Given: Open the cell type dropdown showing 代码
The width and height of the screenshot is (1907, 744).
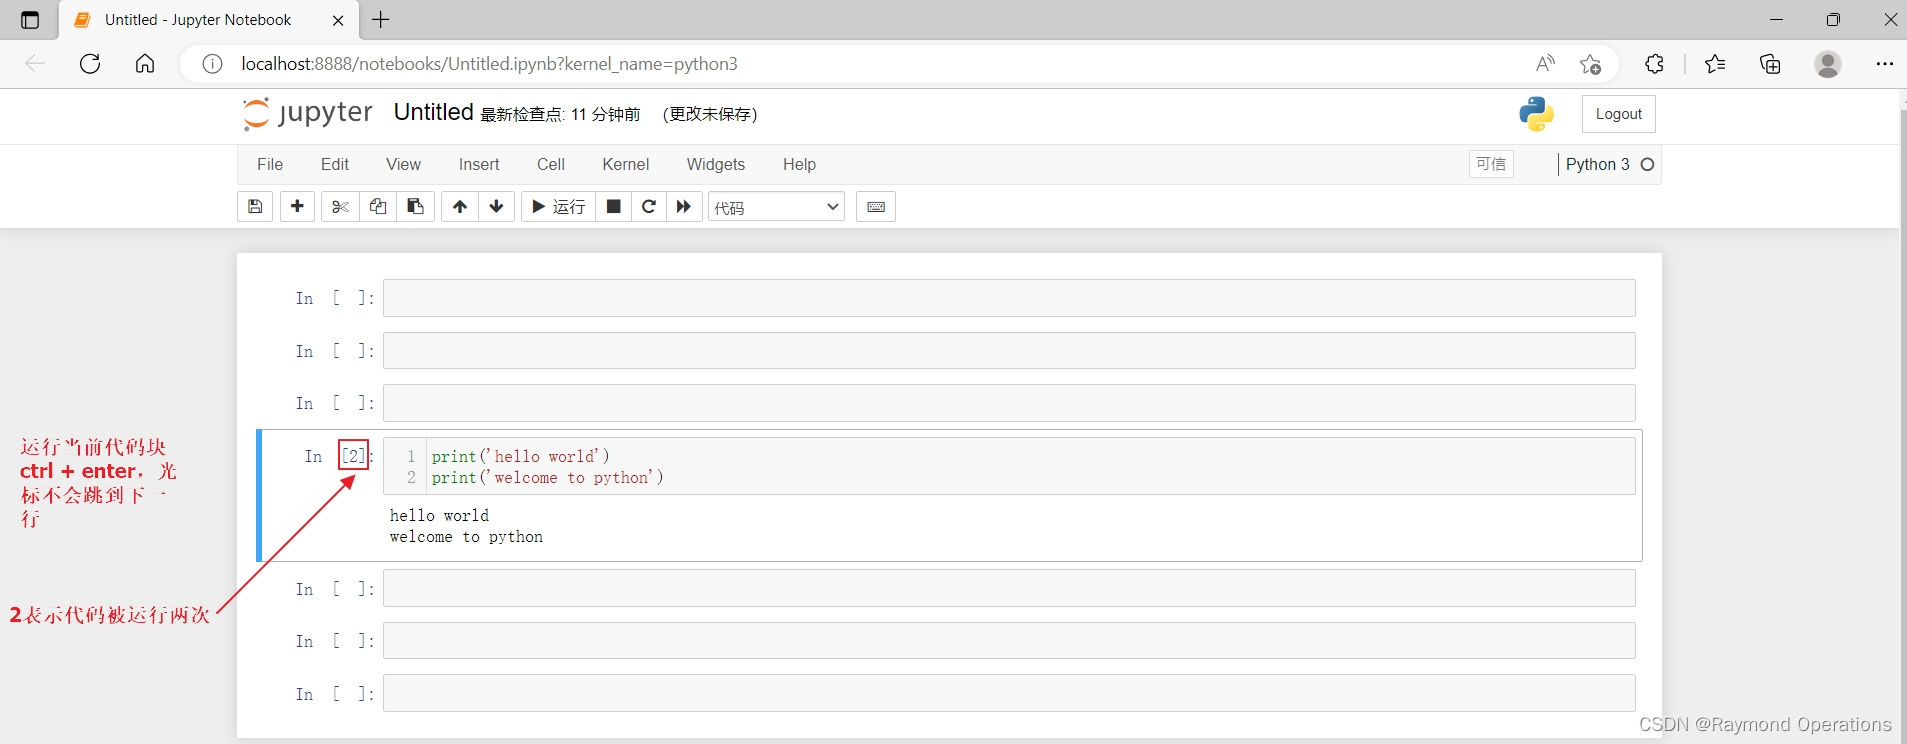Looking at the screenshot, I should pyautogui.click(x=776, y=207).
